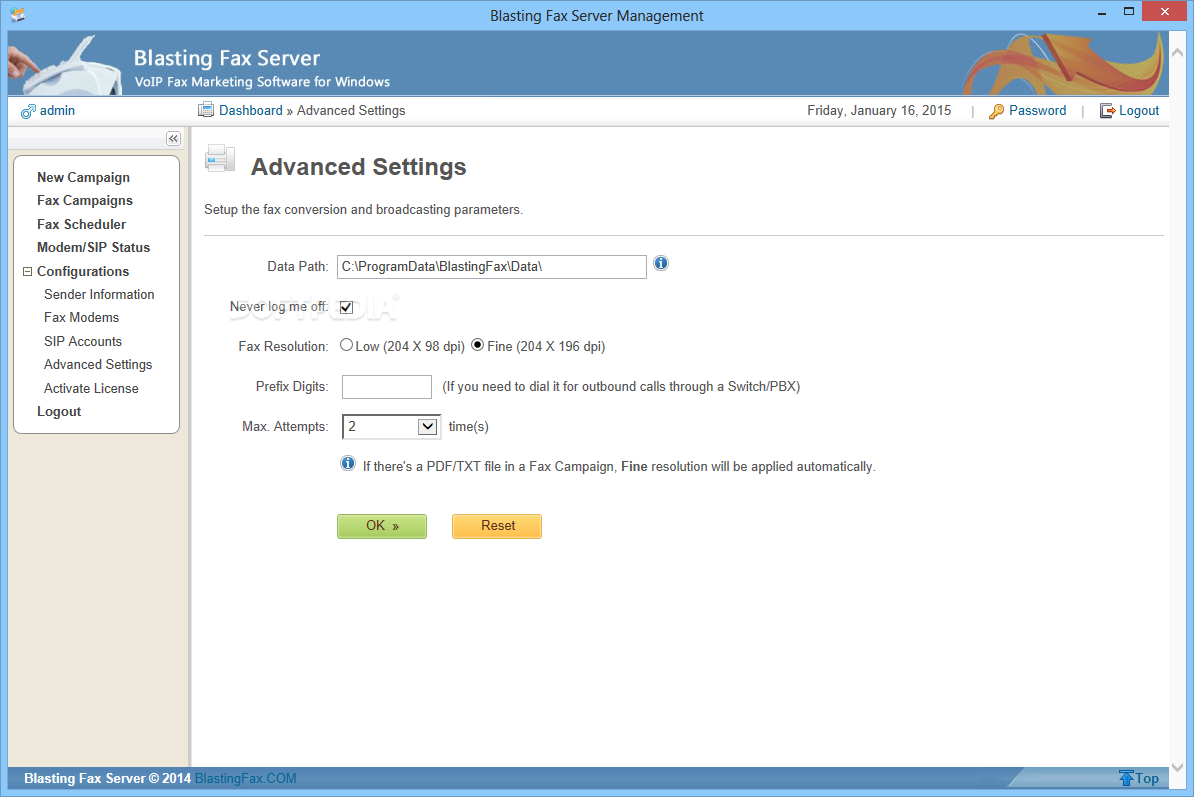Select Advanced Settings in the sidebar
Screen dimensions: 1194x797
pyautogui.click(x=98, y=365)
